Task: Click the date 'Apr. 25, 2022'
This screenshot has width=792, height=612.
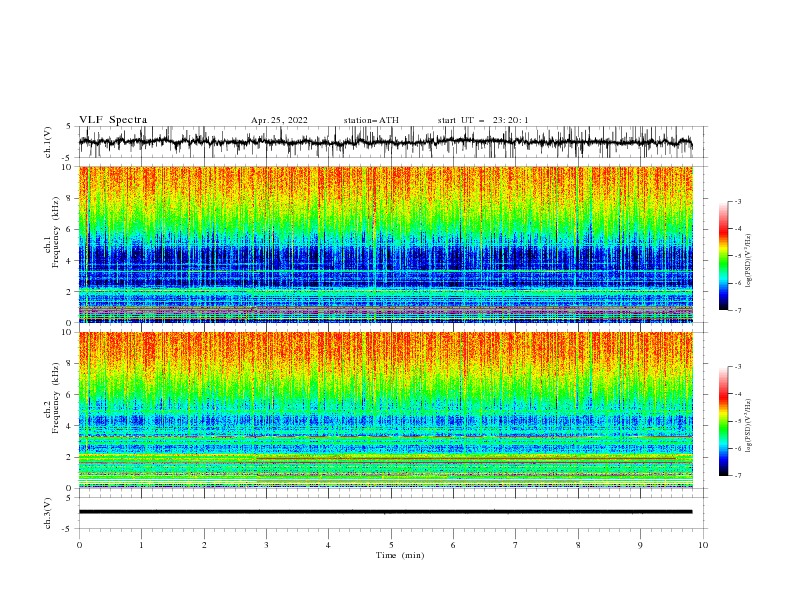Action: point(279,120)
